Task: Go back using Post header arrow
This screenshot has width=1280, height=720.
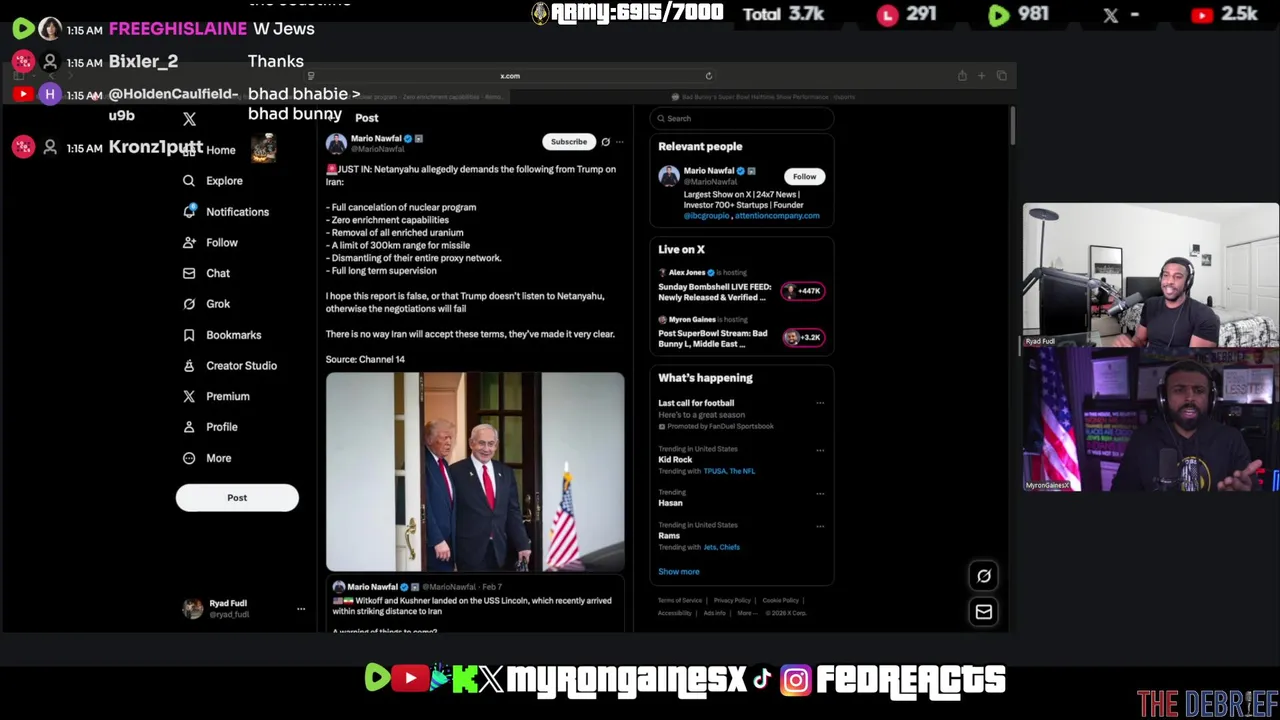Action: click(334, 118)
